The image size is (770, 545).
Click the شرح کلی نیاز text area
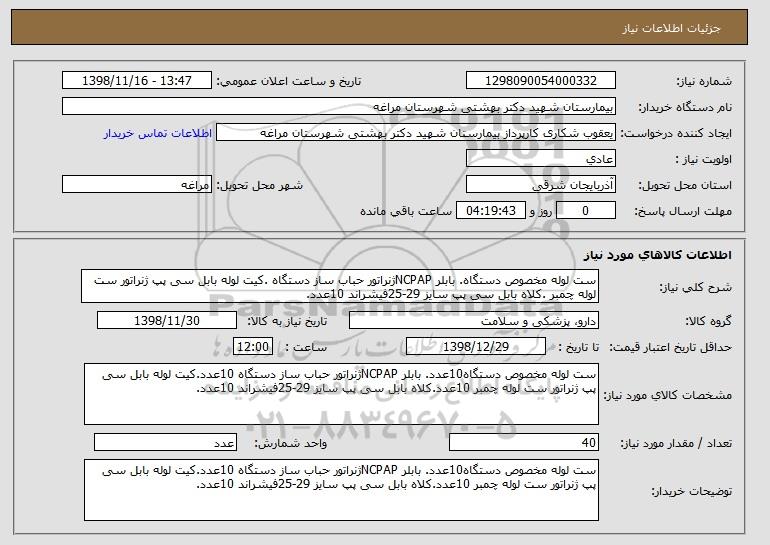(340, 286)
